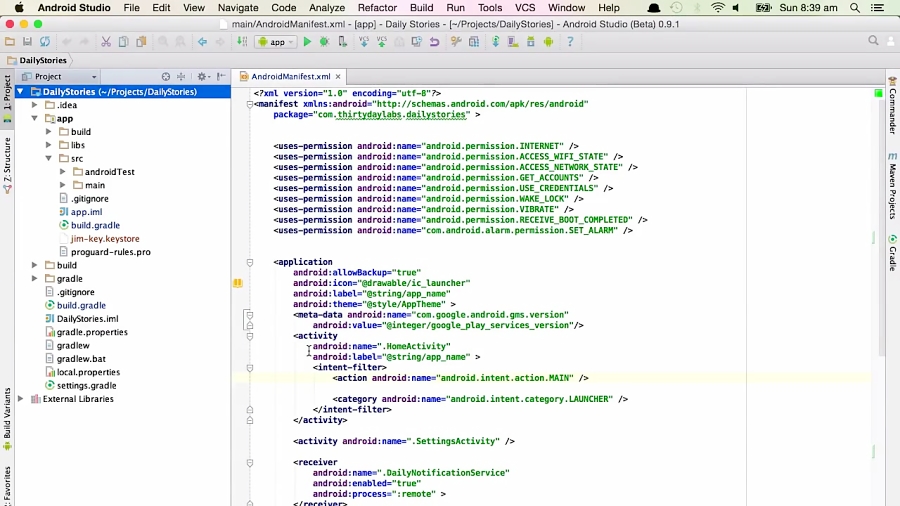Viewport: 900px width, 506px height.
Task: Click the Make Project icon
Action: tap(242, 42)
